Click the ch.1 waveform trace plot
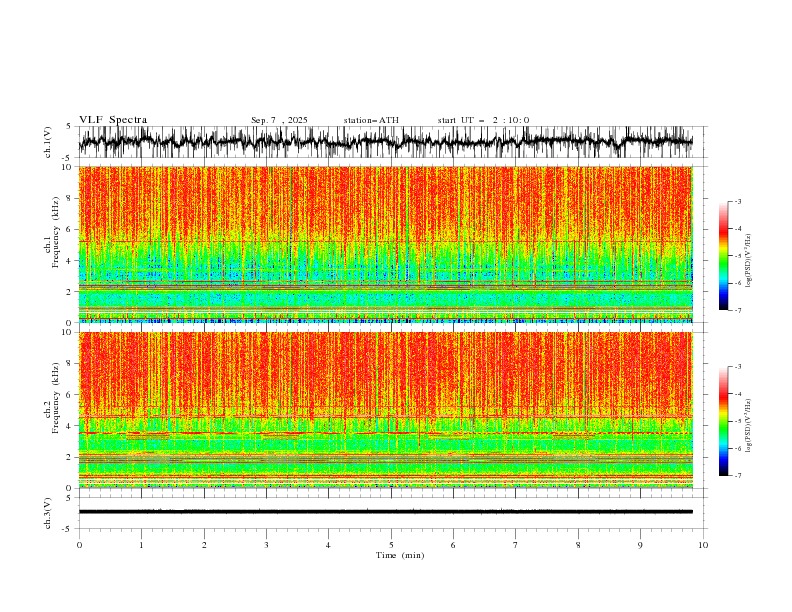This screenshot has height=612, width=792. [x=385, y=142]
